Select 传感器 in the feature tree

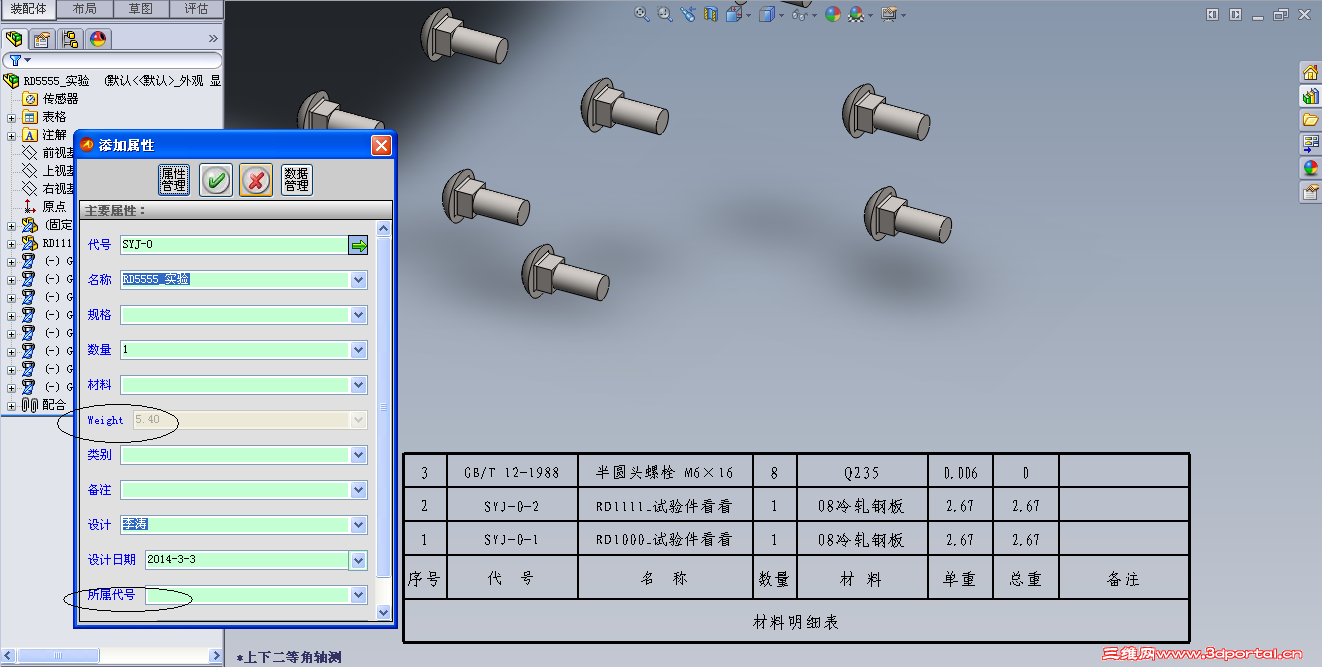pos(60,99)
